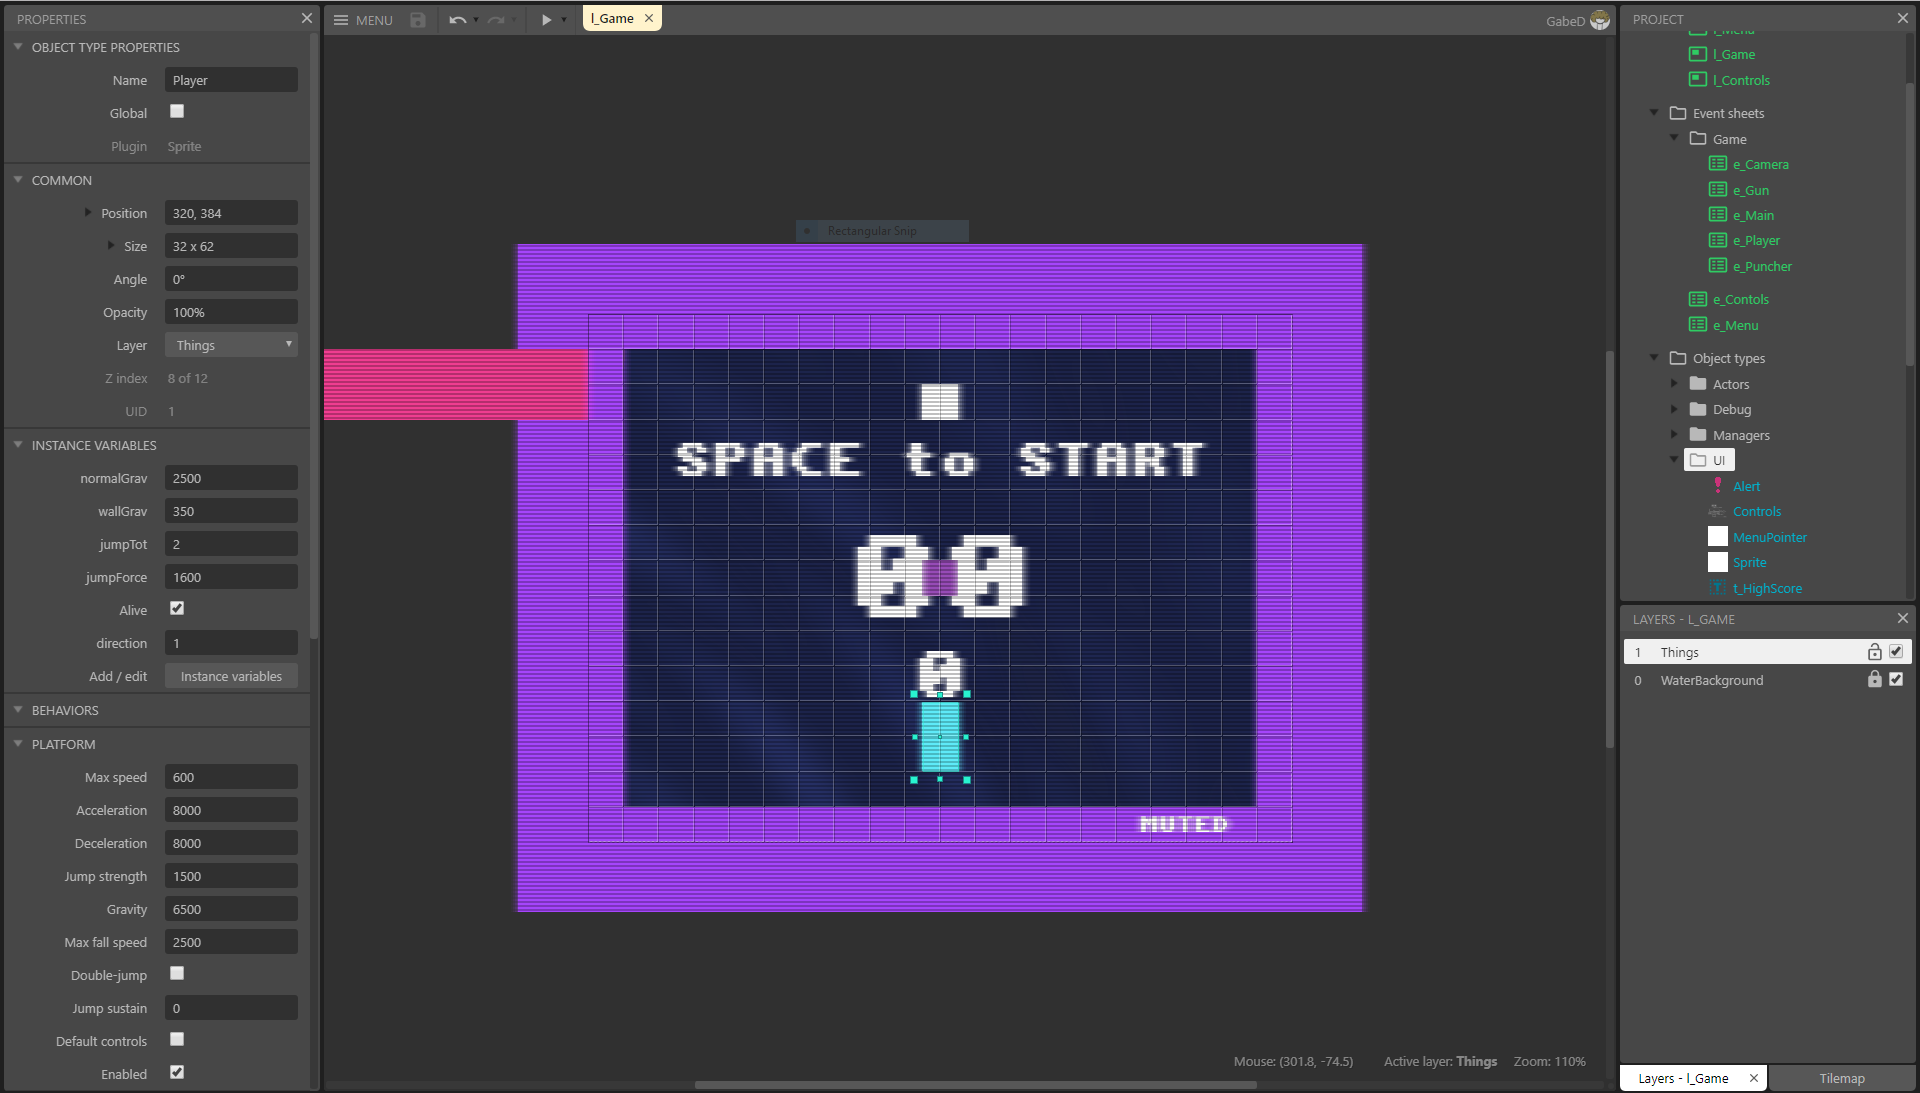This screenshot has width=1920, height=1093.
Task: Open the Layer dropdown showing Things
Action: [231, 346]
